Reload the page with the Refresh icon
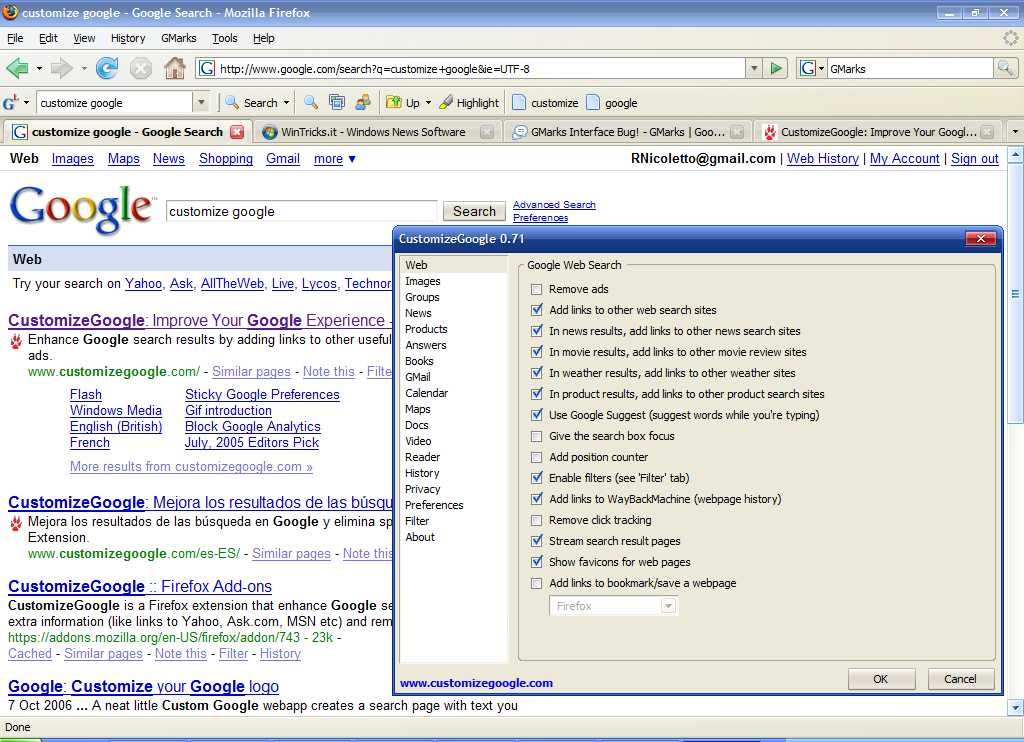The image size is (1024, 742). click(x=107, y=68)
